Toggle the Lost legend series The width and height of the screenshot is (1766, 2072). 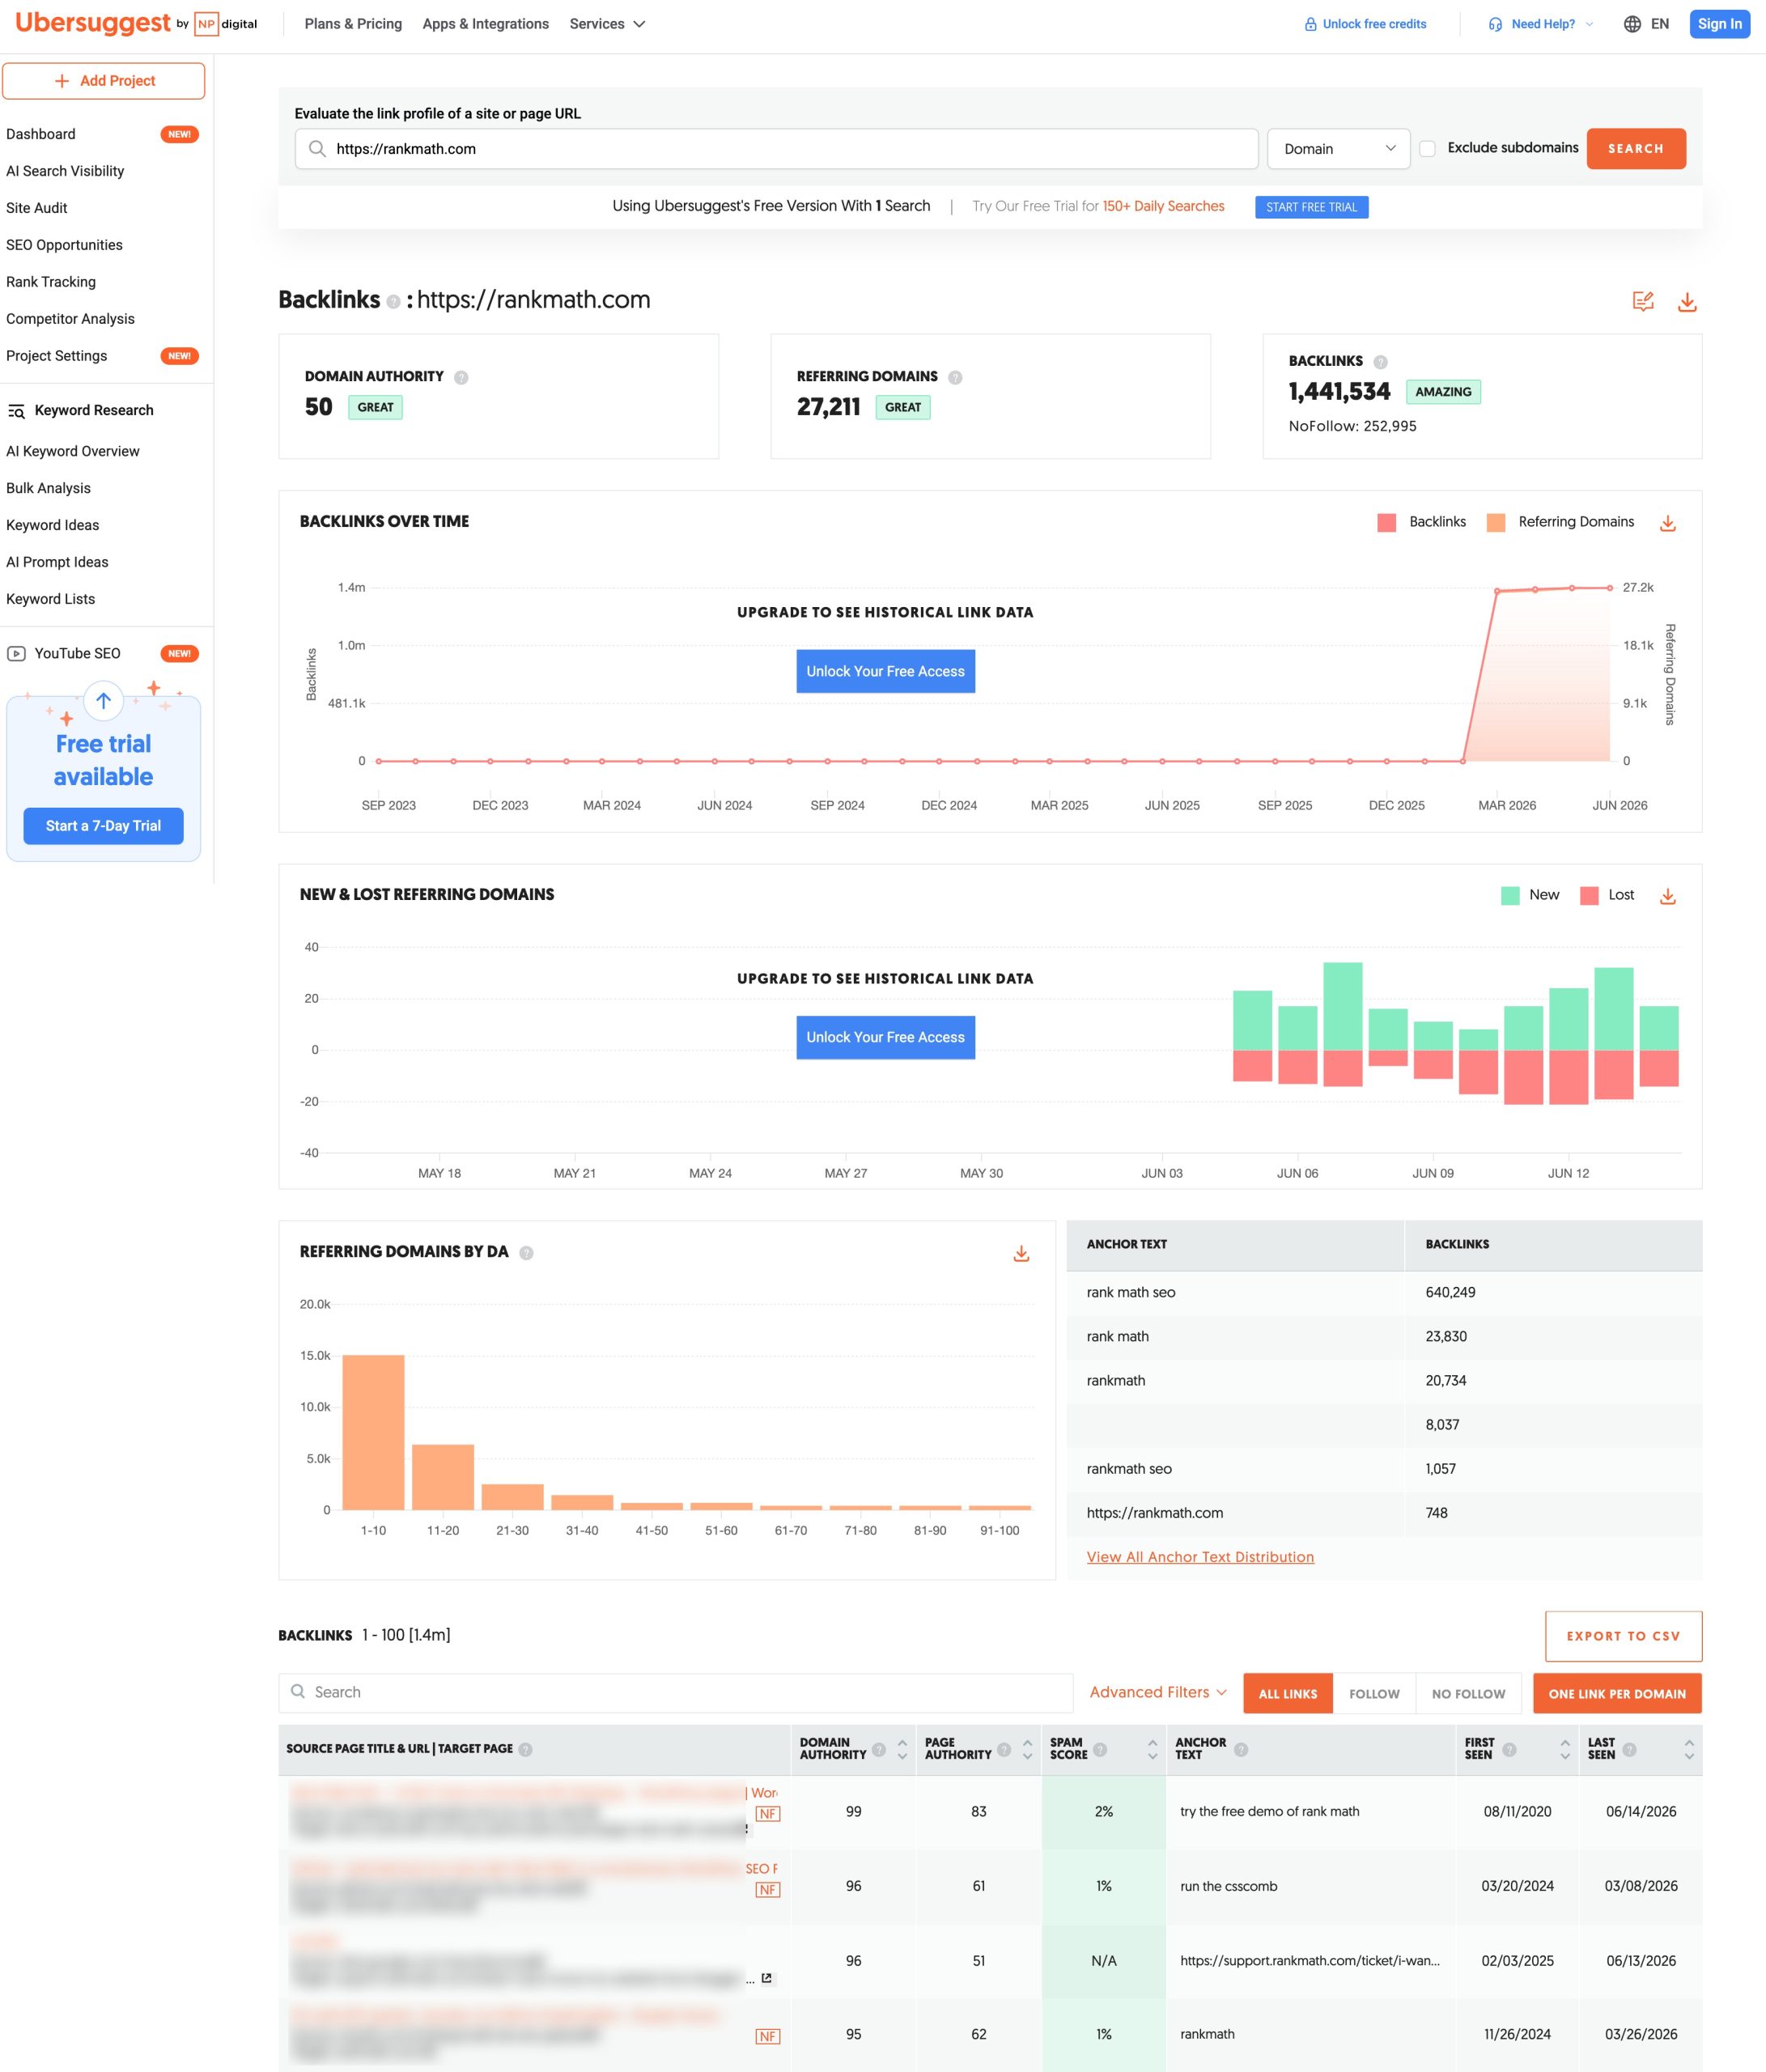pyautogui.click(x=1607, y=895)
